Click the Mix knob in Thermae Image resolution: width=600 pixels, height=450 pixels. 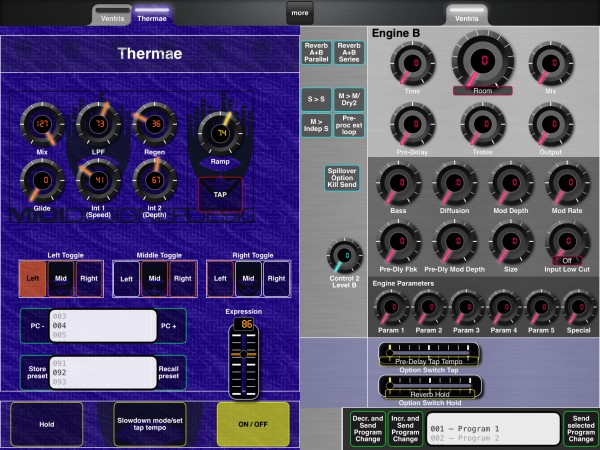coord(42,124)
